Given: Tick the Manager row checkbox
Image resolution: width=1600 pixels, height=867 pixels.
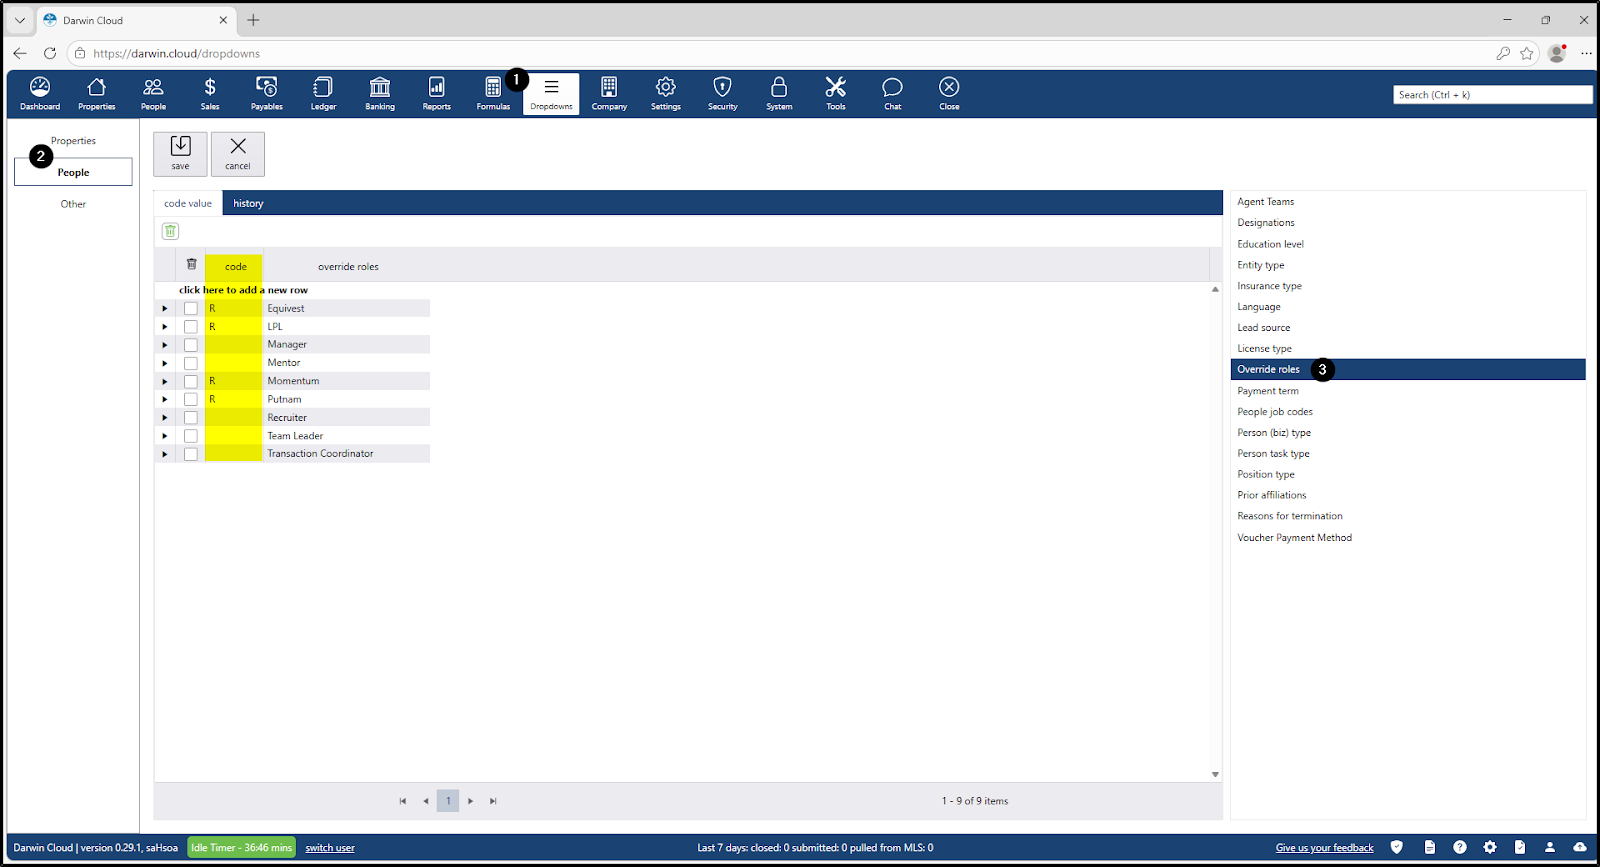Looking at the screenshot, I should 191,345.
